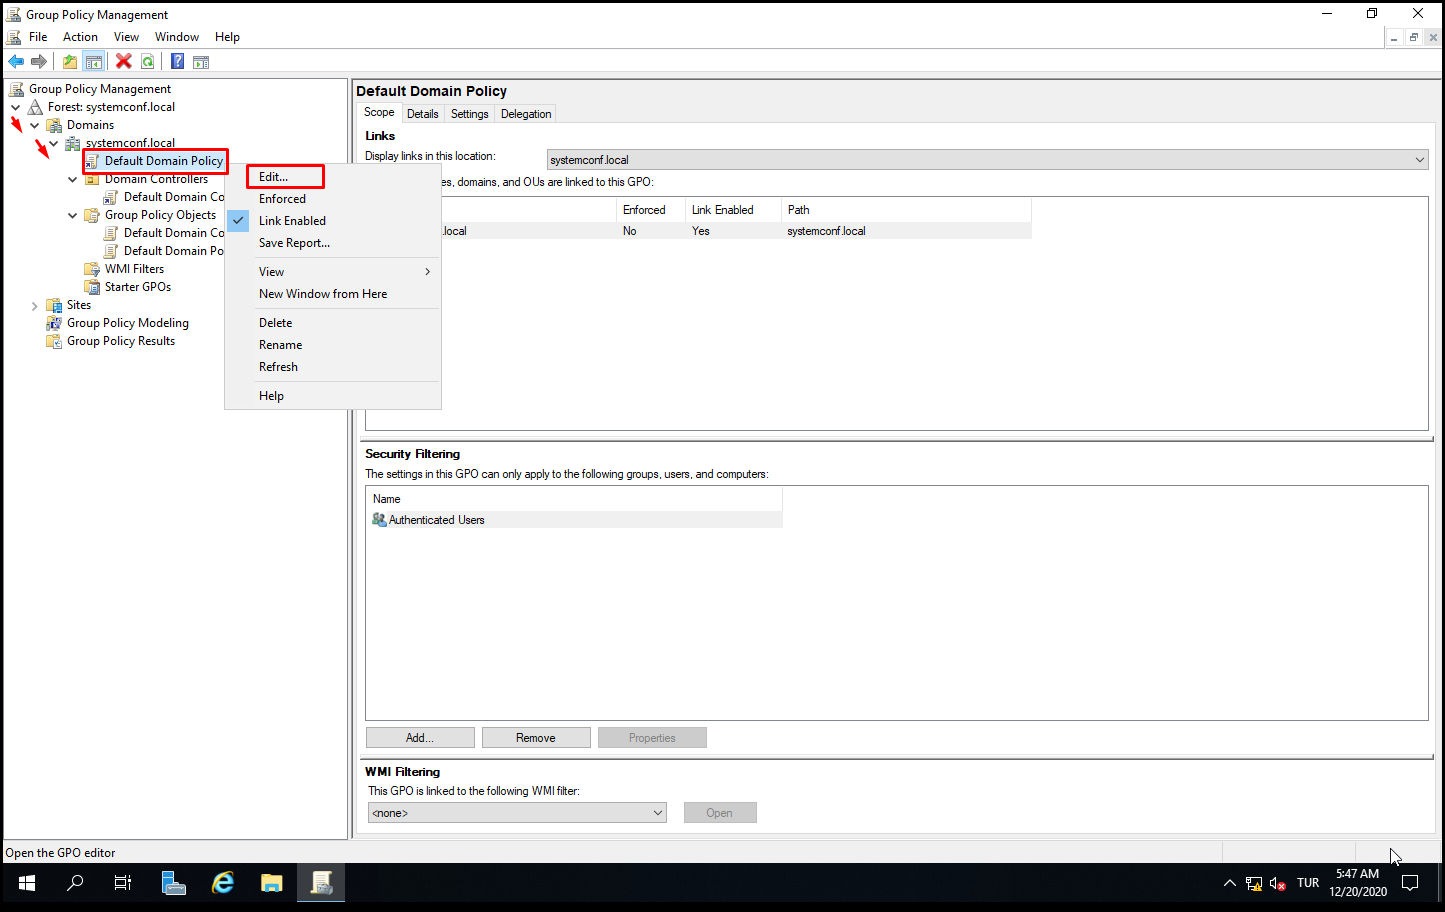The width and height of the screenshot is (1445, 912).
Task: Open the Display links in this location dropdown
Action: click(x=987, y=160)
